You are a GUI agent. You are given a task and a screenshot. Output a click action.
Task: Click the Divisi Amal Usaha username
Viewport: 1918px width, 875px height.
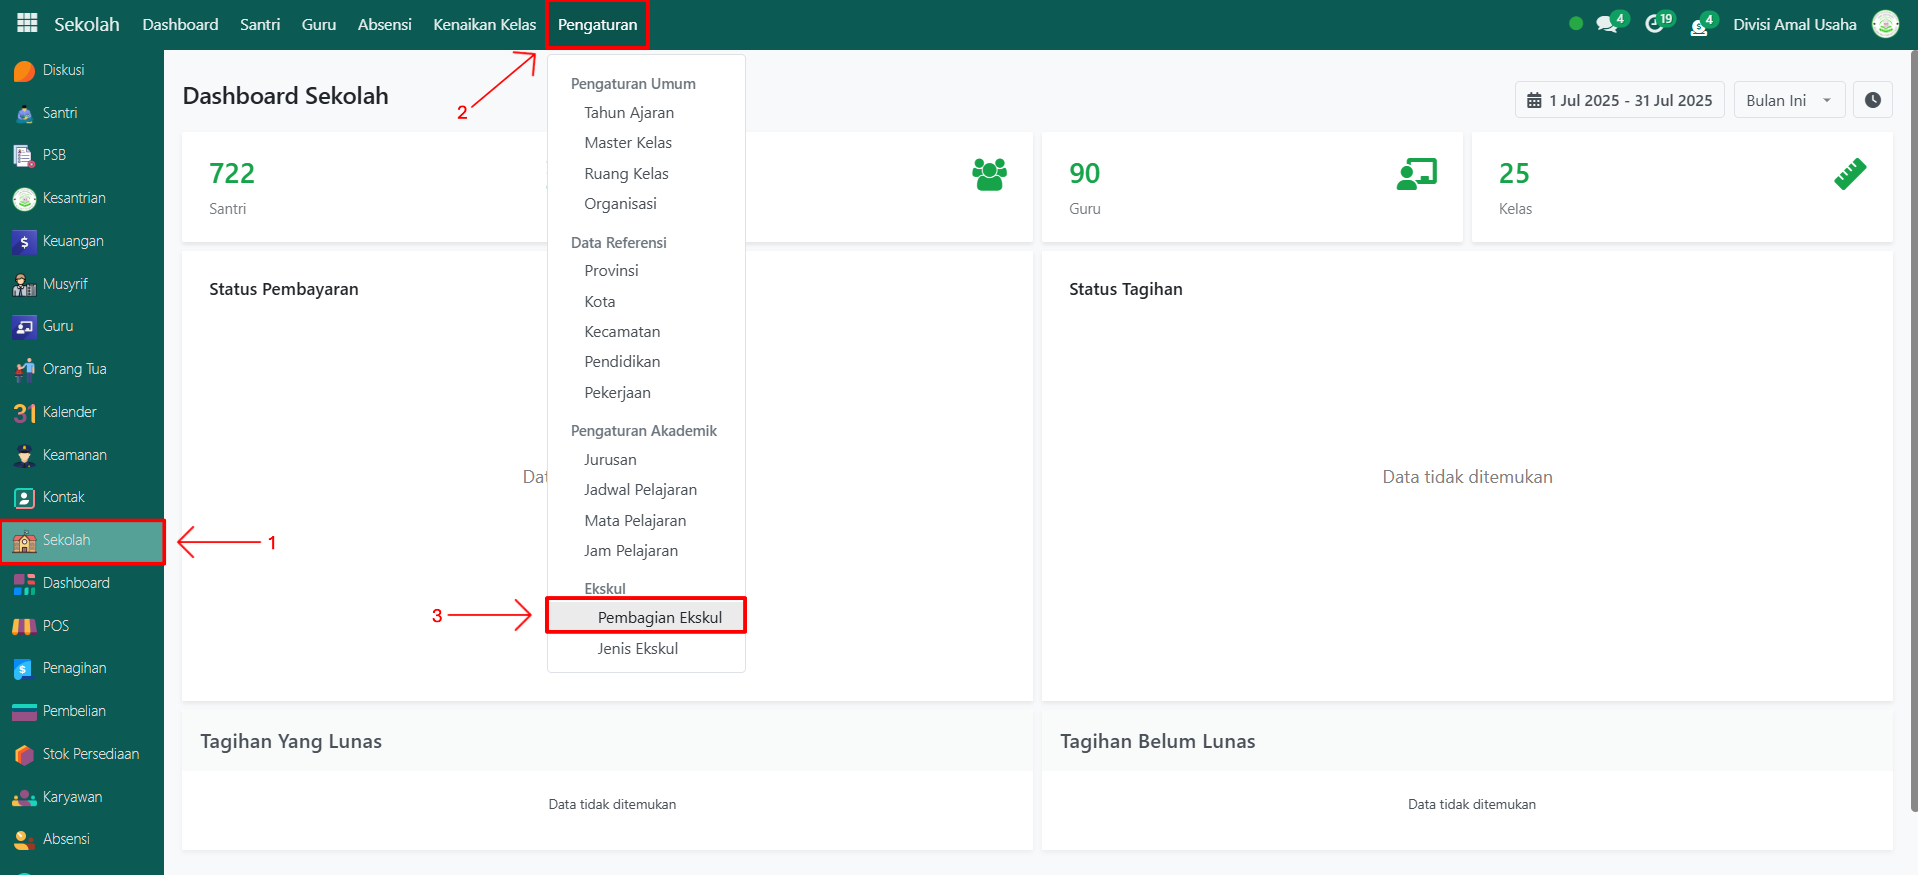click(x=1794, y=25)
